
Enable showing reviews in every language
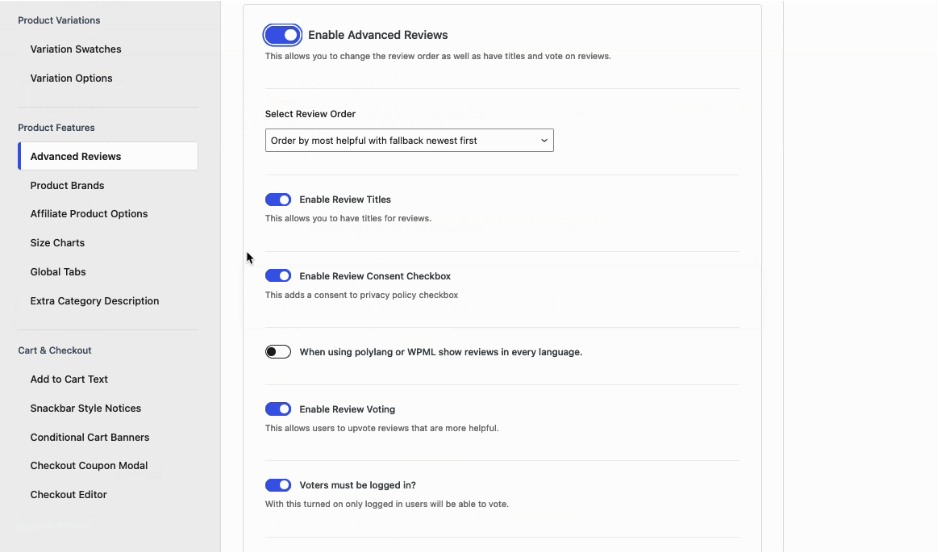278,352
